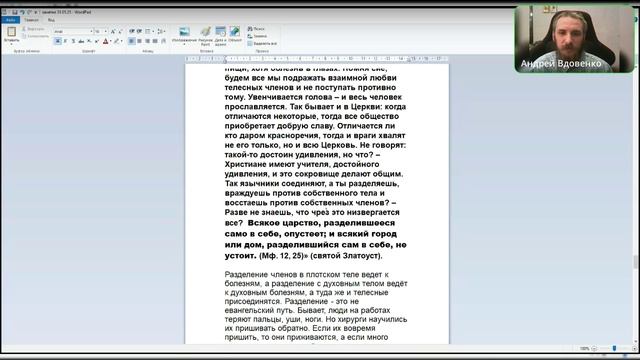
Task: Open the font color dropdown arrow
Action: [111, 41]
